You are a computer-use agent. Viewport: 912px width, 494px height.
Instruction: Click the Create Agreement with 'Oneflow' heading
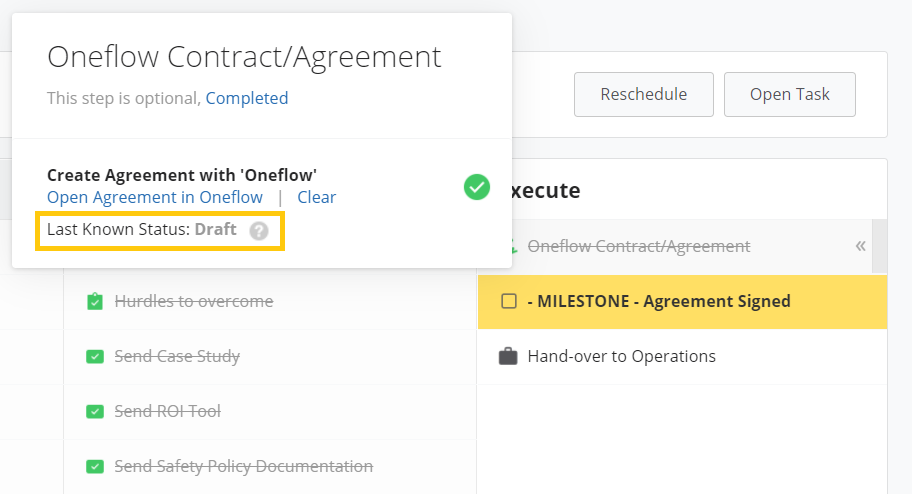(182, 175)
